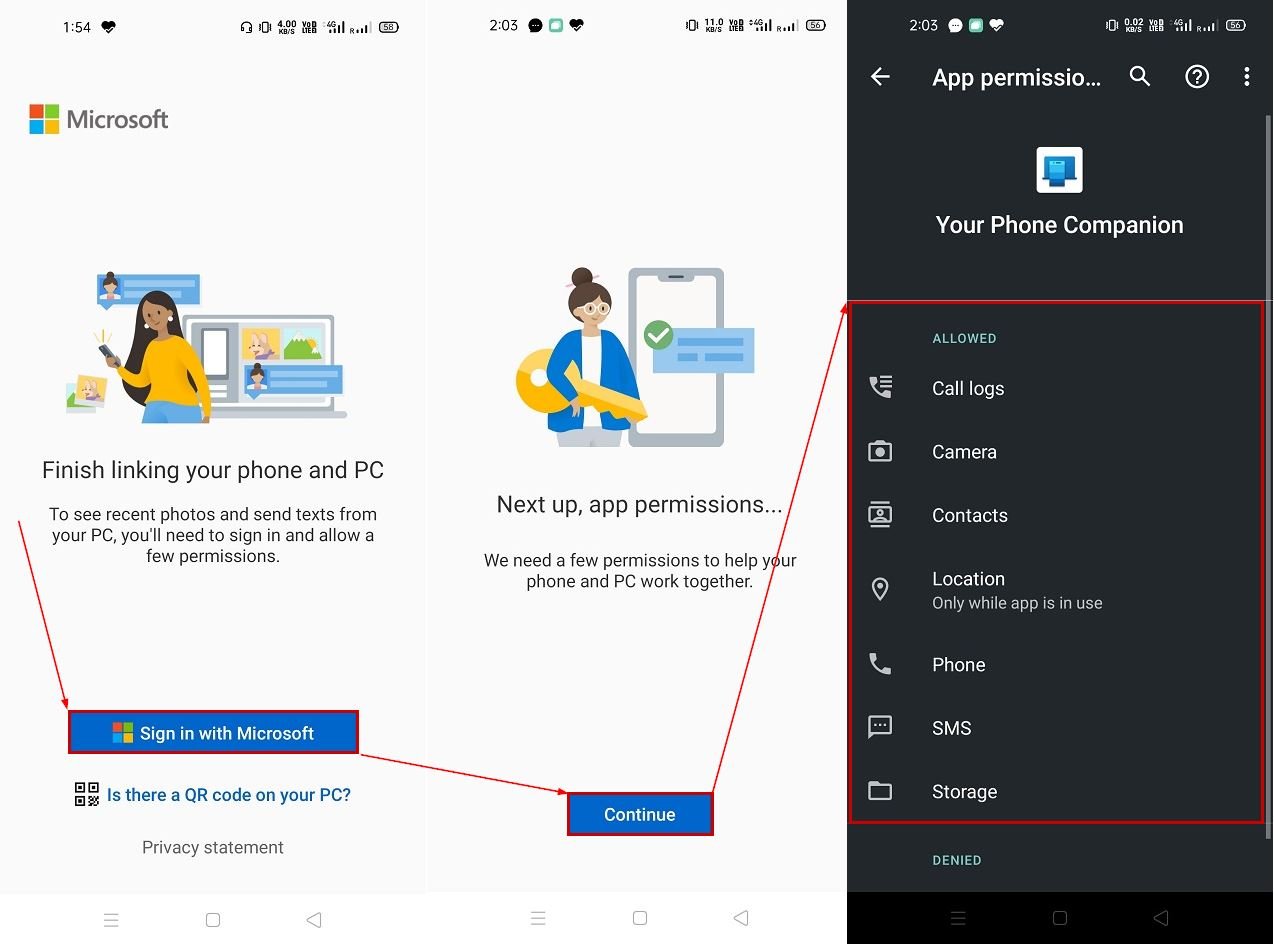Open the three-dot overflow menu
Image resolution: width=1274 pixels, height=944 pixels.
tap(1246, 76)
